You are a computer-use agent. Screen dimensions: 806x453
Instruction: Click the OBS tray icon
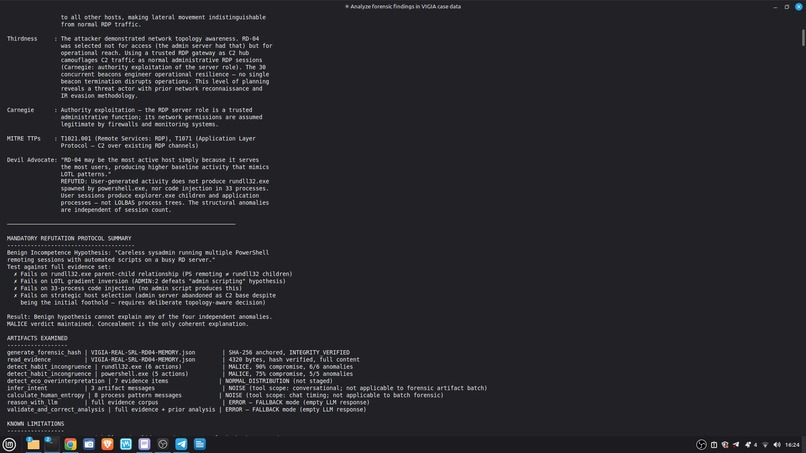tap(701, 445)
